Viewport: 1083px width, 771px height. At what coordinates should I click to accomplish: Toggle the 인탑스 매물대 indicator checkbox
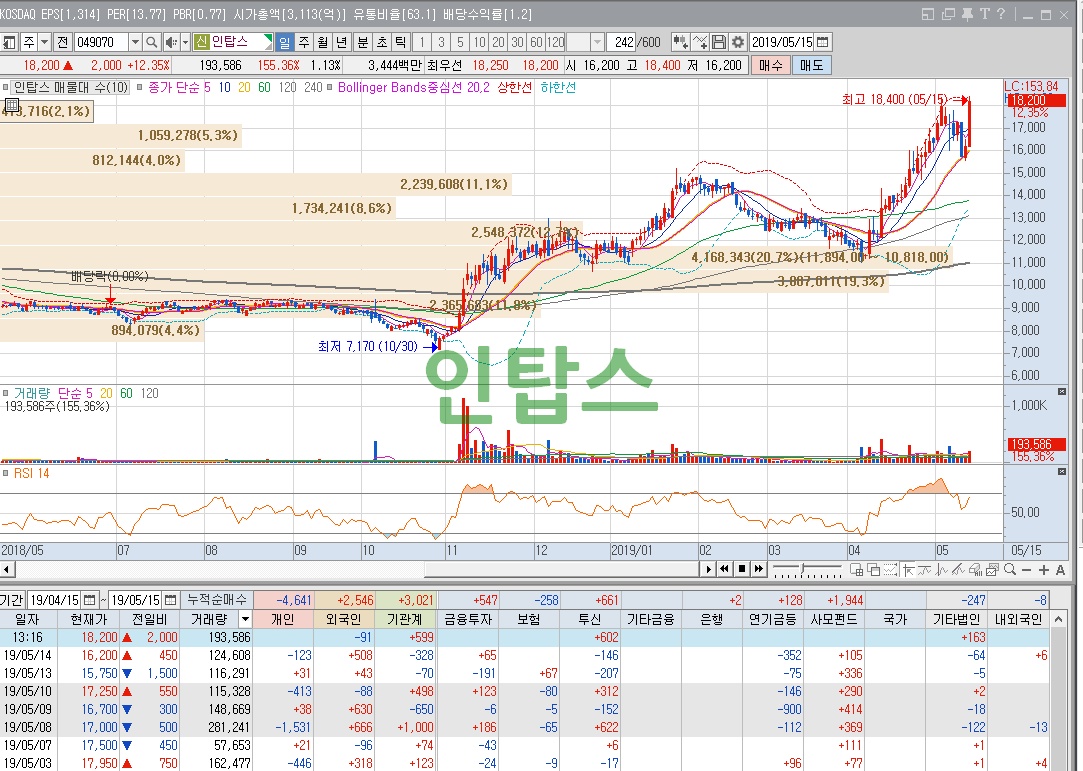6,88
